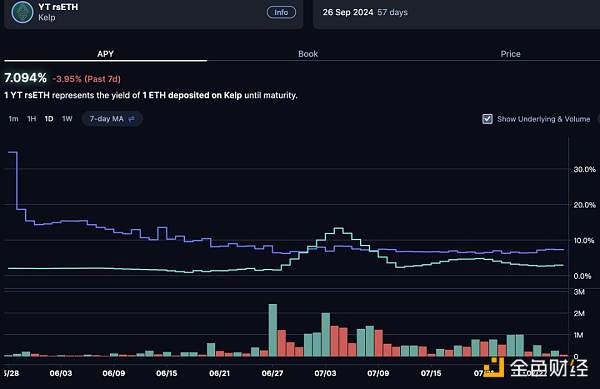The image size is (600, 389).
Task: Click the 07/03 date marker on axis
Action: (x=325, y=373)
